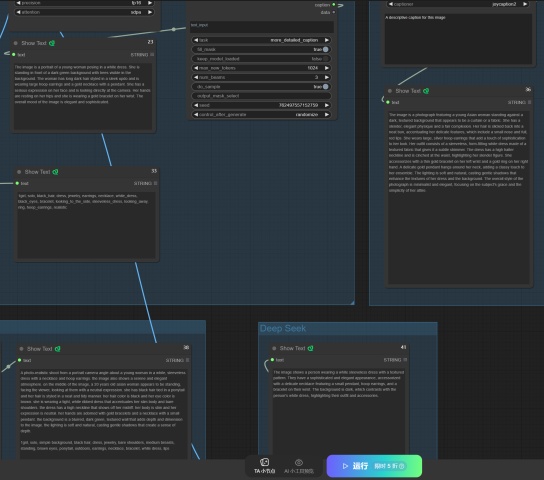This screenshot has height=480, width=544.
Task: Increase max_new_tokens with the right arrow
Action: 326,68
